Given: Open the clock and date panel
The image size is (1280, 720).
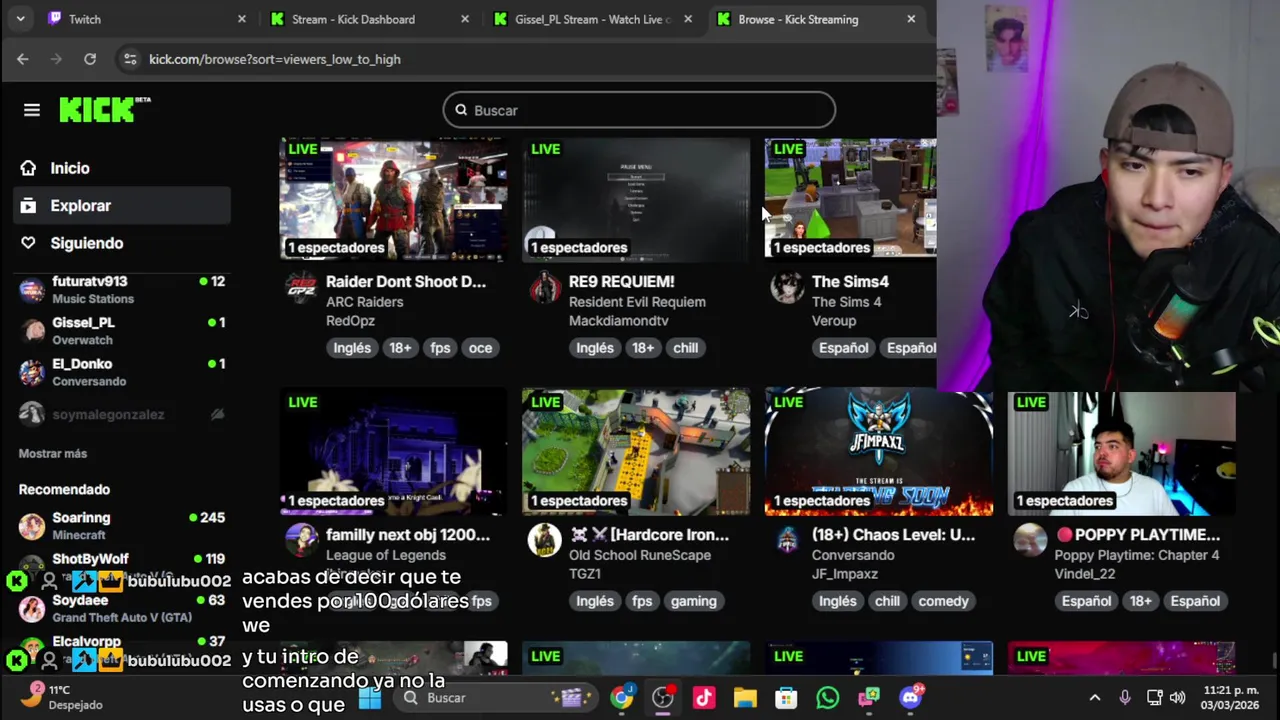Looking at the screenshot, I should 1231,697.
